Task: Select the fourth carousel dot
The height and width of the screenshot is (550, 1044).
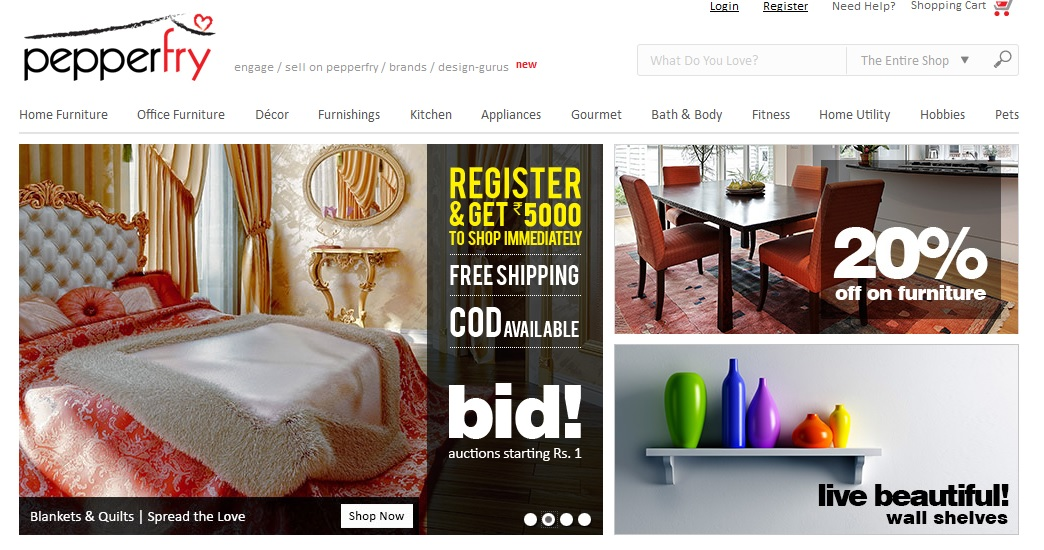Action: [x=584, y=519]
